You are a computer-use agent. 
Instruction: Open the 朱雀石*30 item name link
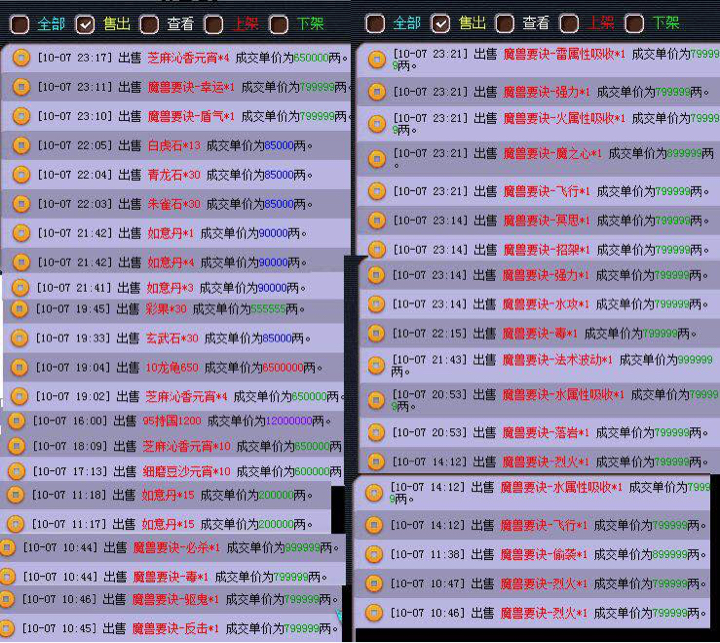click(x=174, y=204)
